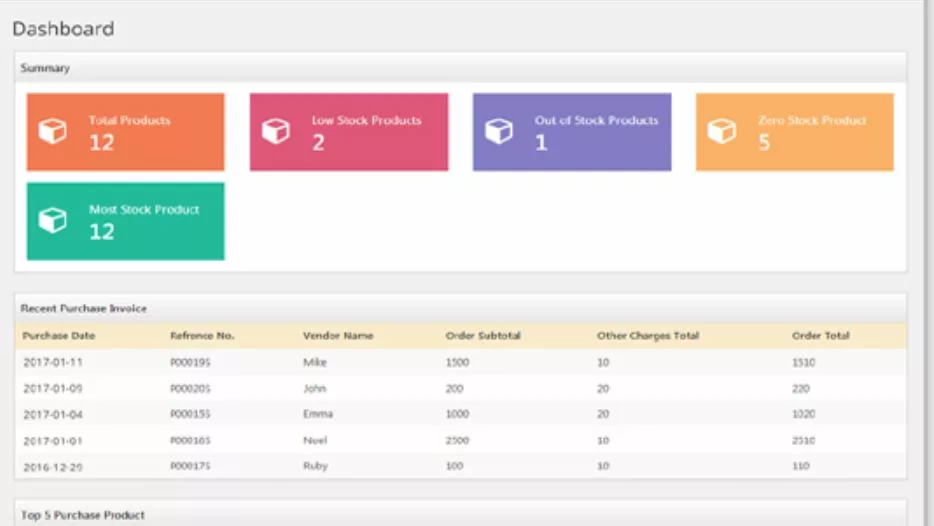The height and width of the screenshot is (526, 934).
Task: Click the box icon in Total Products card
Action: [52, 131]
